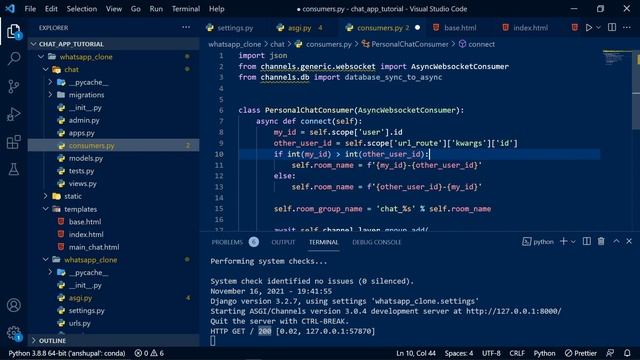The image size is (640, 360).
Task: Click the red icon next to run button
Action: [575, 28]
